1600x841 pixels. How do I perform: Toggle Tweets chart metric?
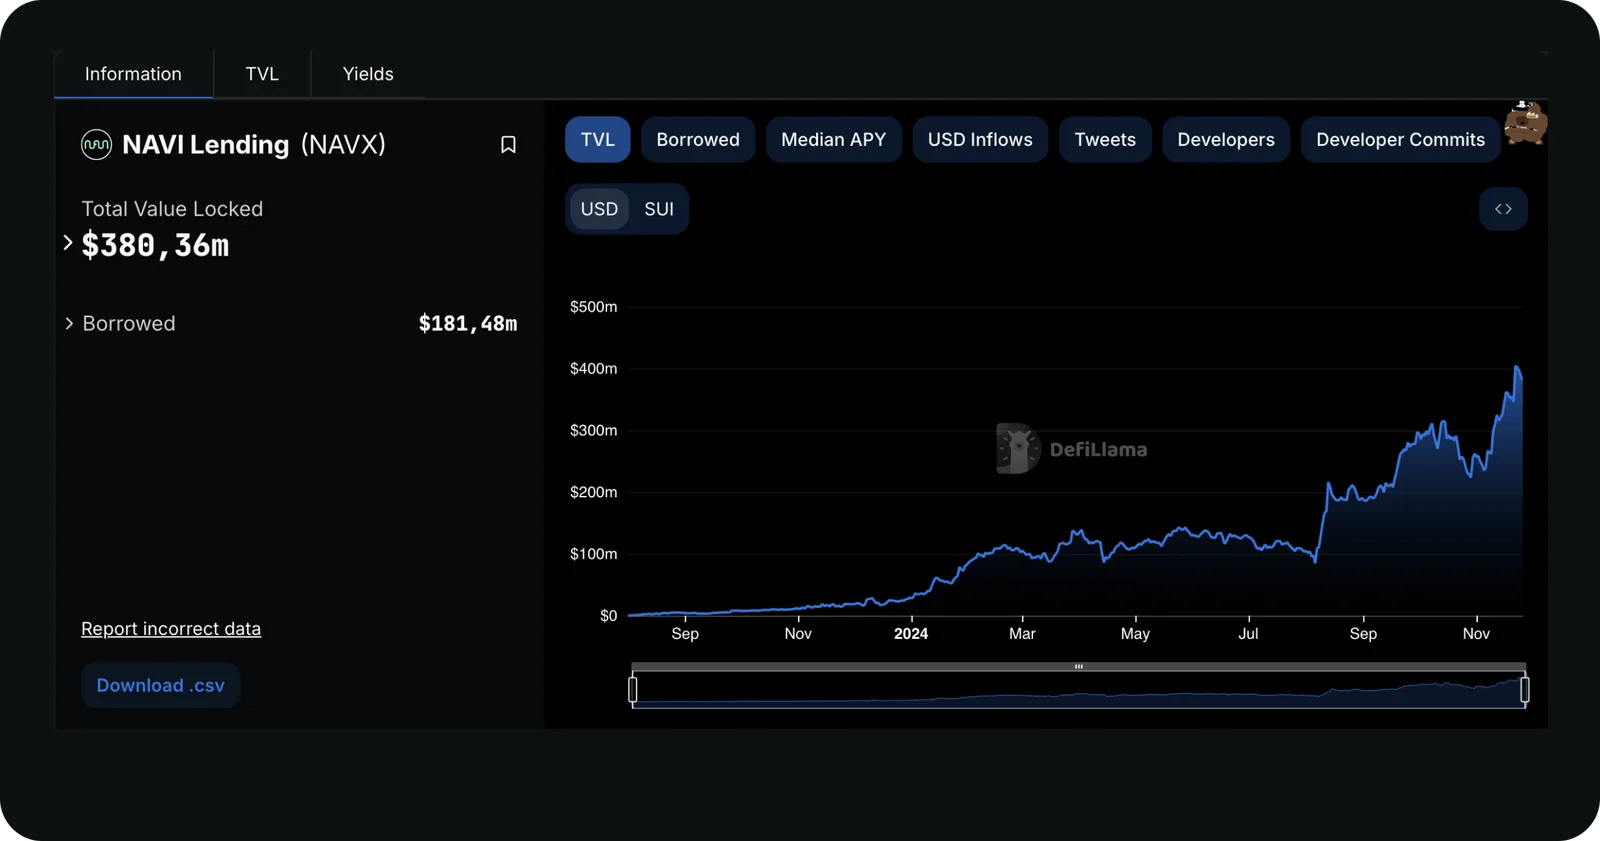click(x=1105, y=140)
